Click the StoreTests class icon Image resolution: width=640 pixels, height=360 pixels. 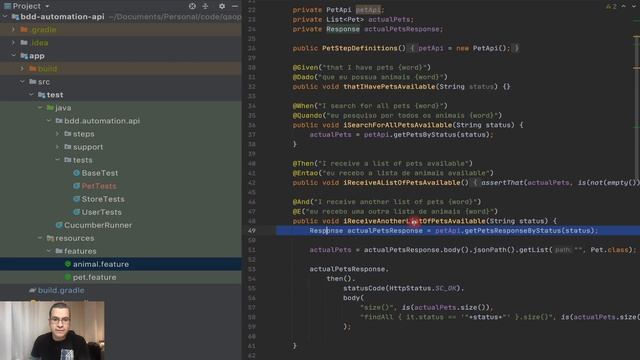point(76,199)
